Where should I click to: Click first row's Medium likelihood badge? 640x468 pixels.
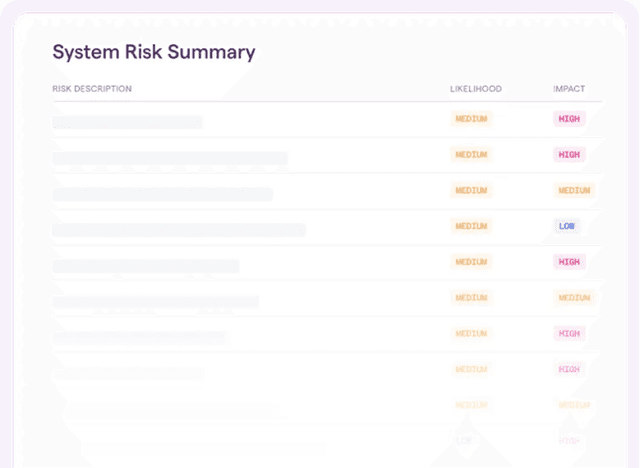pos(471,119)
